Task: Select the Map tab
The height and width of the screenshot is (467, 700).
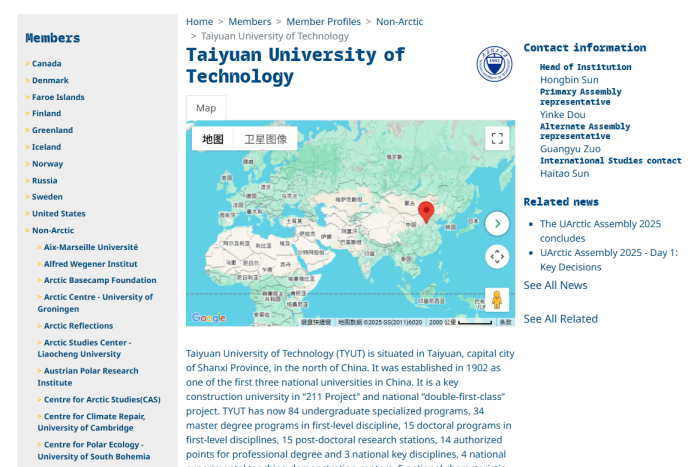Action: (x=206, y=108)
